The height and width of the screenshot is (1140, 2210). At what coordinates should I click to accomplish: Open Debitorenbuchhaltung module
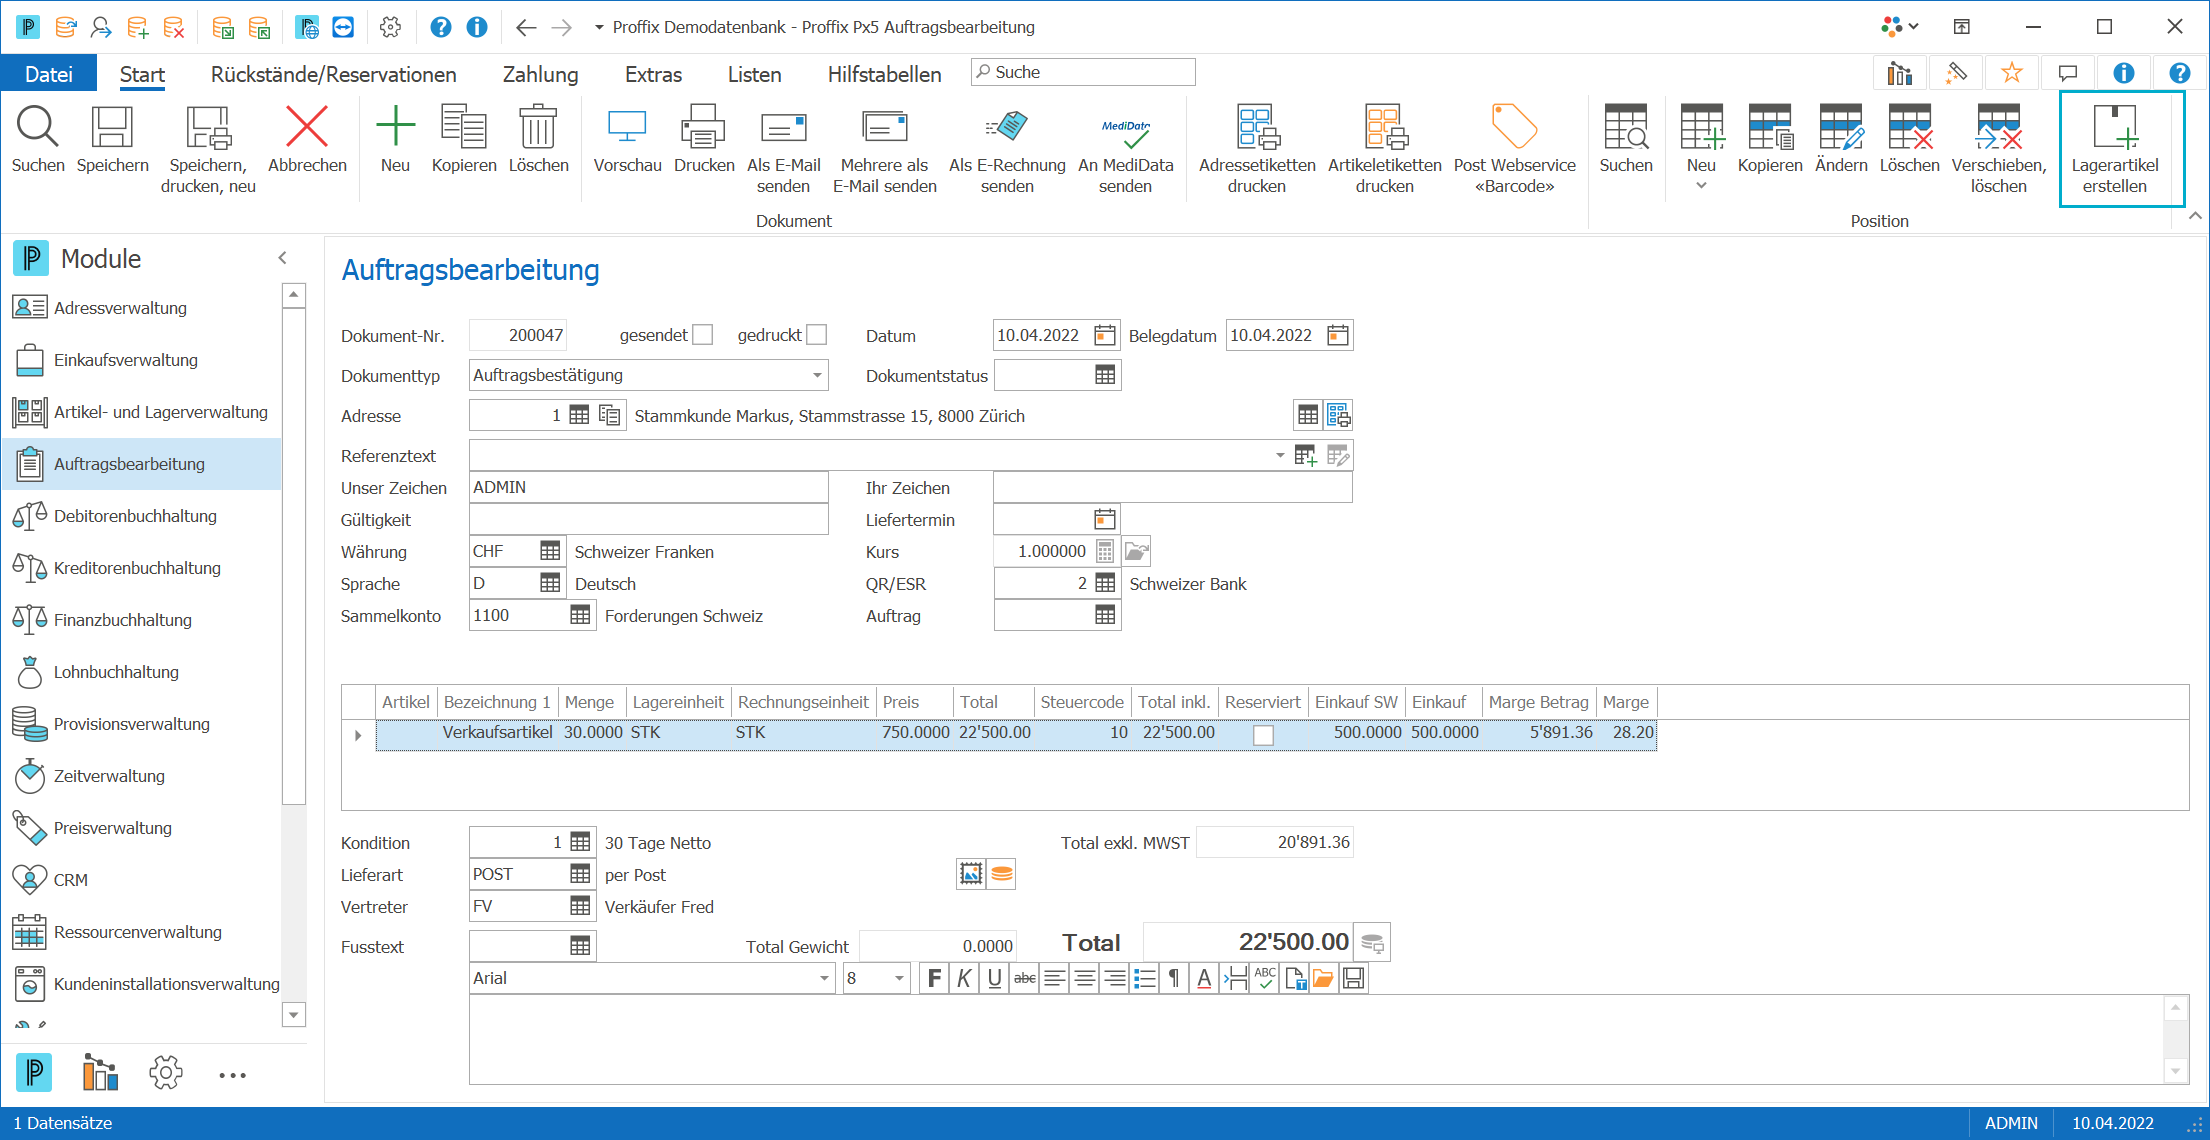coord(142,516)
